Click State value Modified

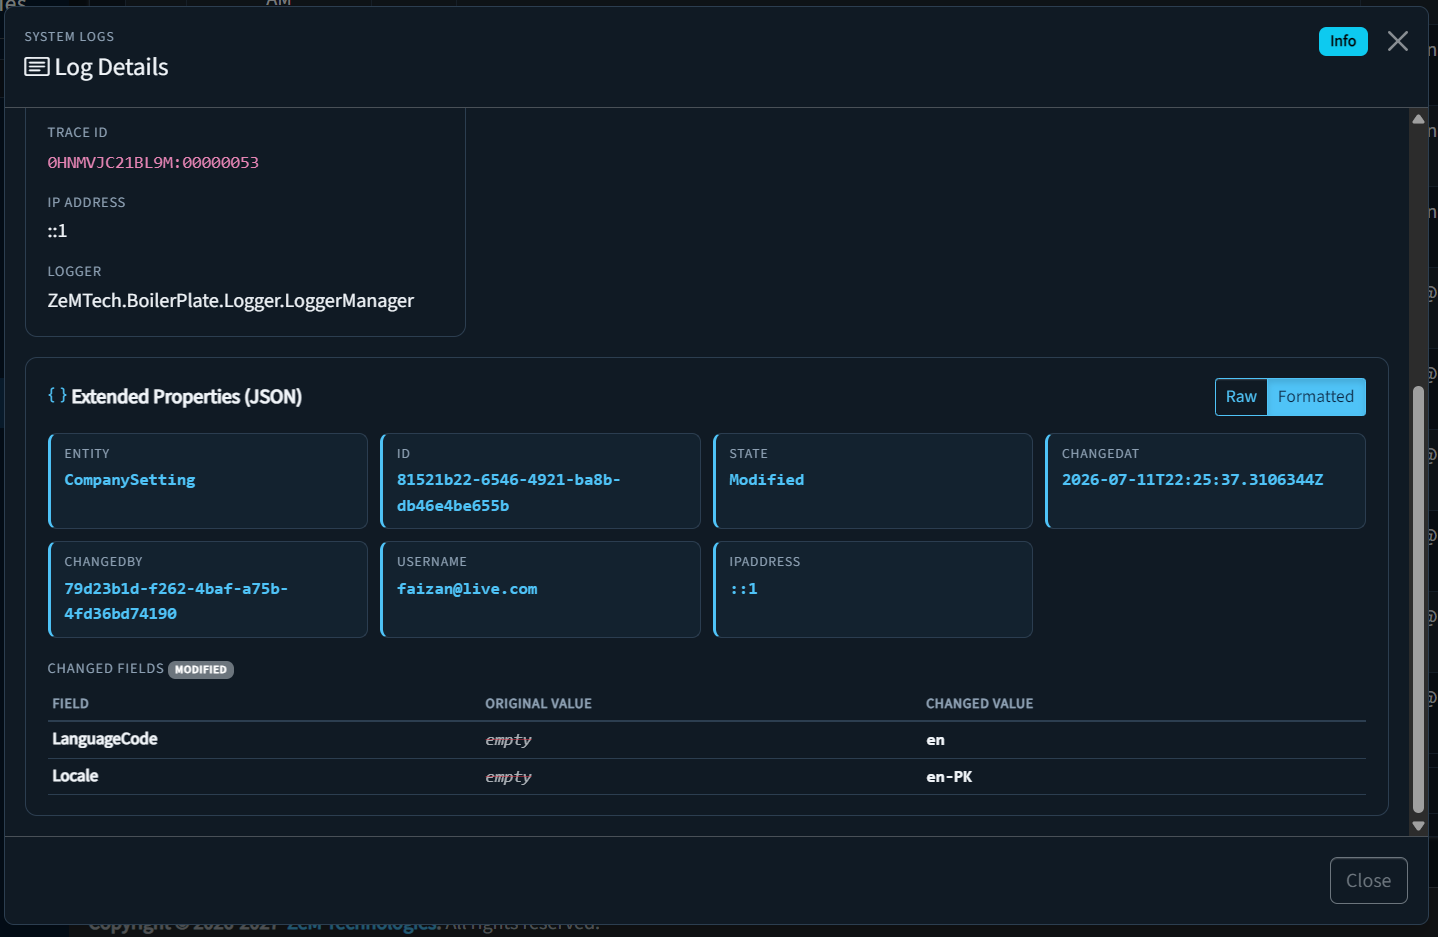tap(766, 480)
